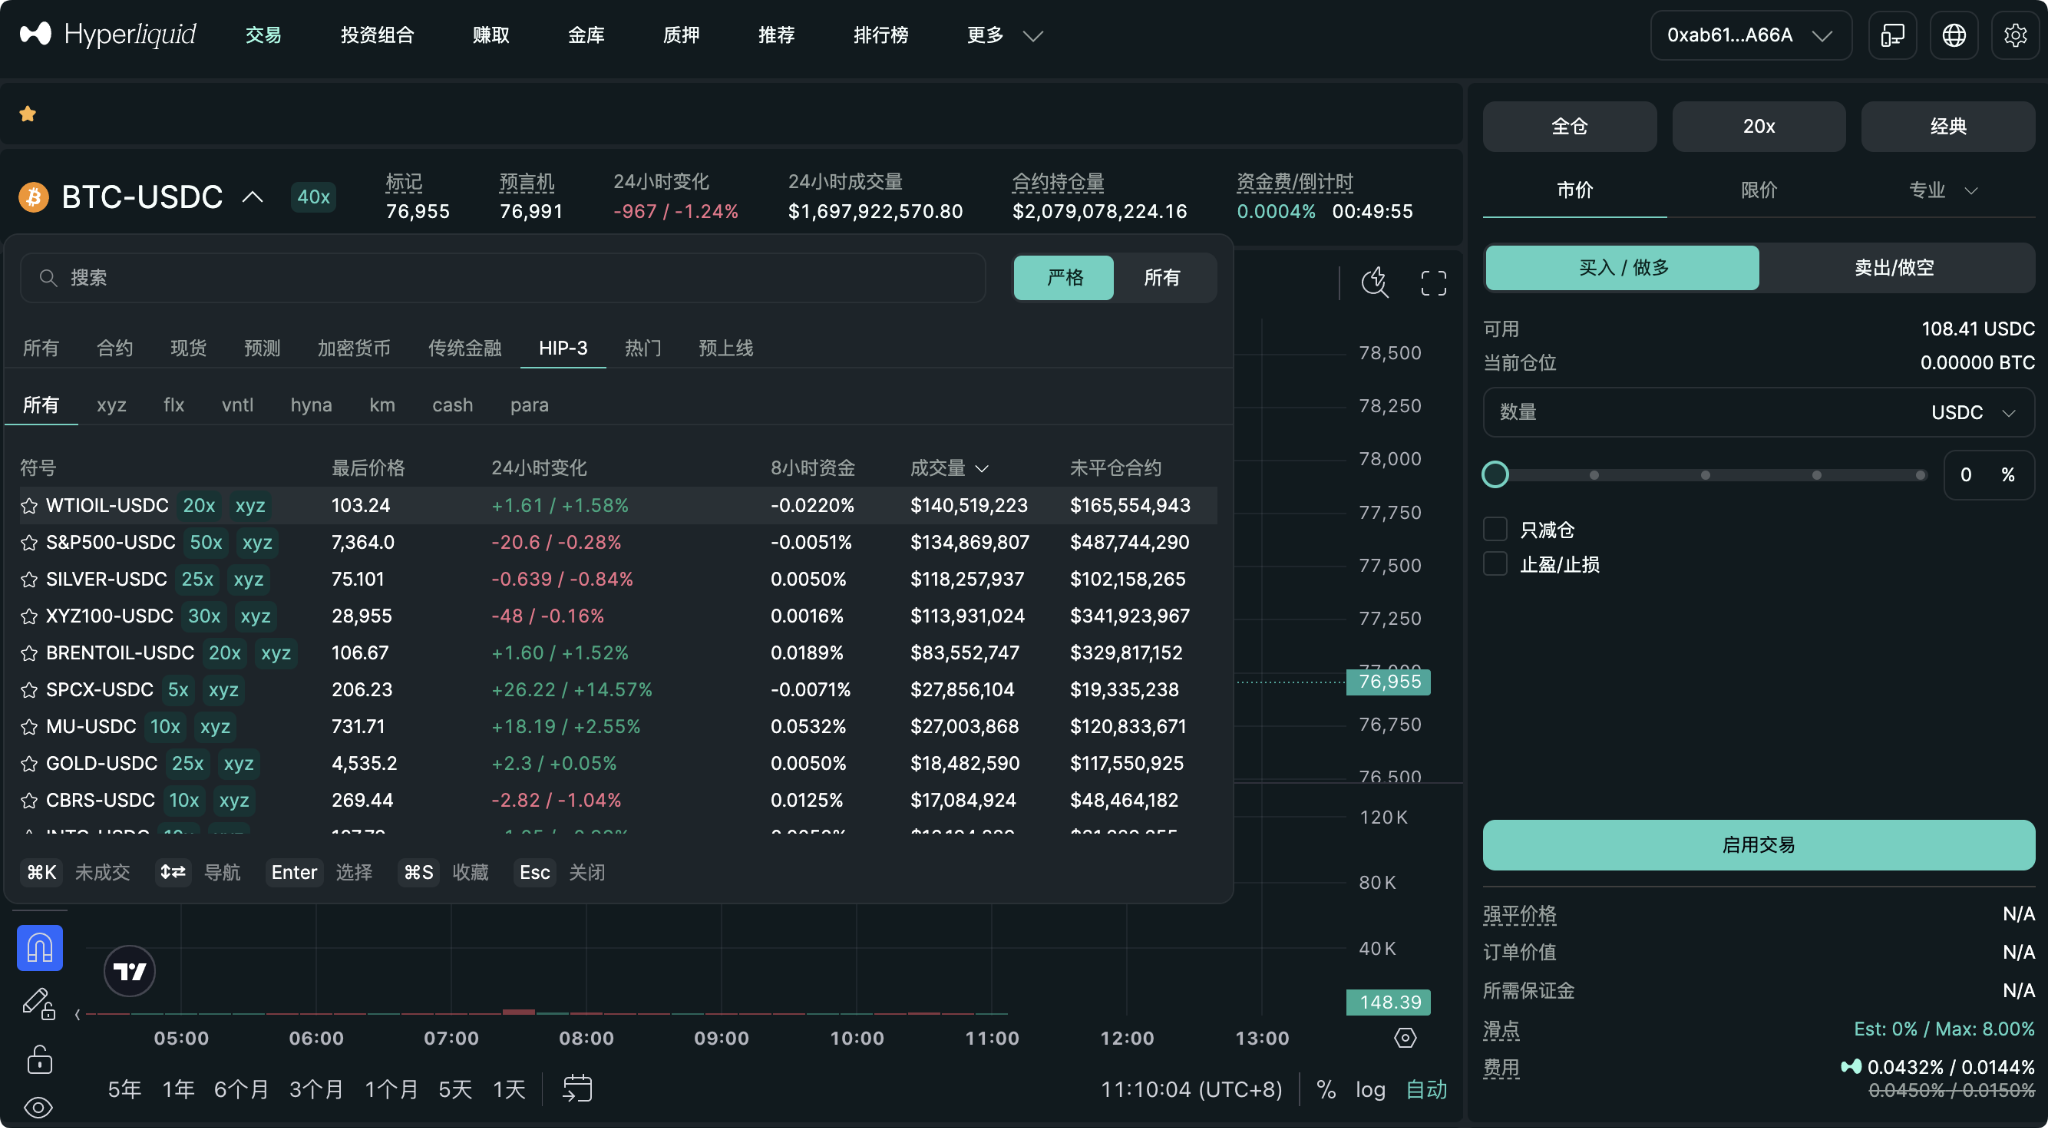This screenshot has height=1128, width=2048.
Task: Select 买入 / 做多 side
Action: pyautogui.click(x=1622, y=268)
